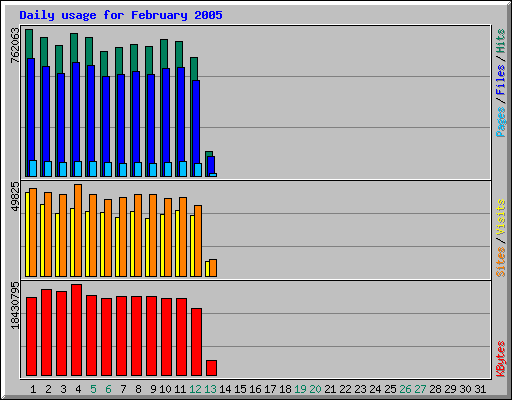This screenshot has width=512, height=400.
Task: Click the red KBytes bar for day 4
Action: coord(76,330)
